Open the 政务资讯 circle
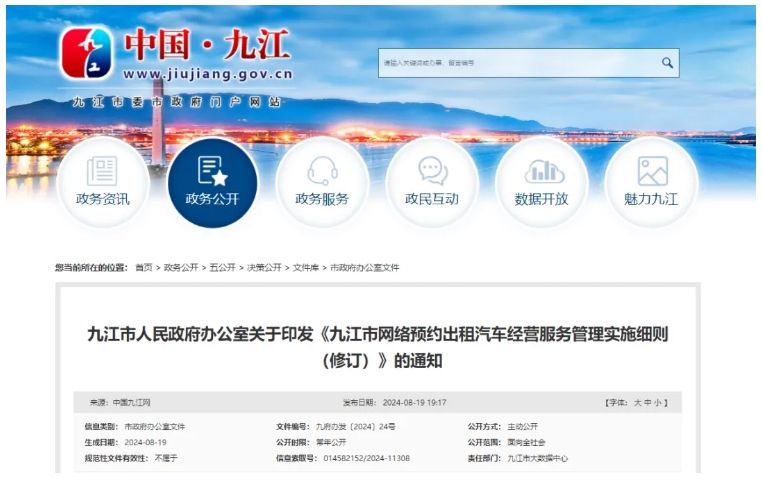This screenshot has width=762, height=491. coord(103,183)
